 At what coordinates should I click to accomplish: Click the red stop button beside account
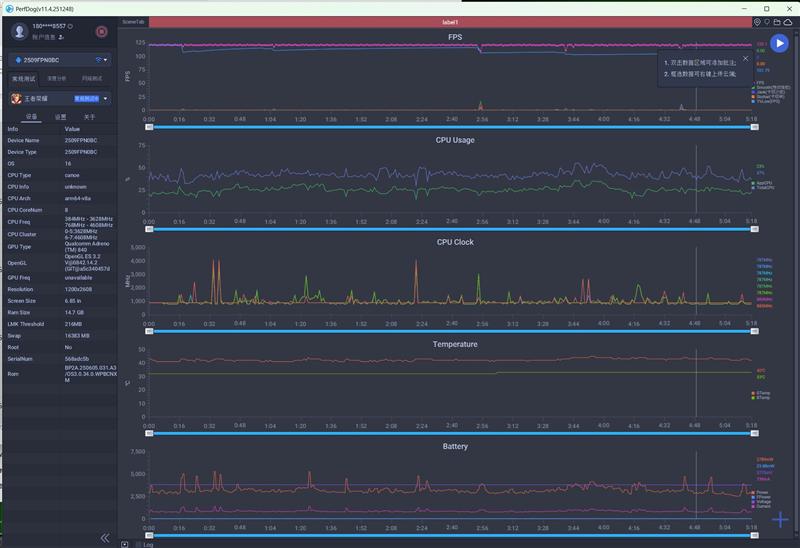click(102, 31)
